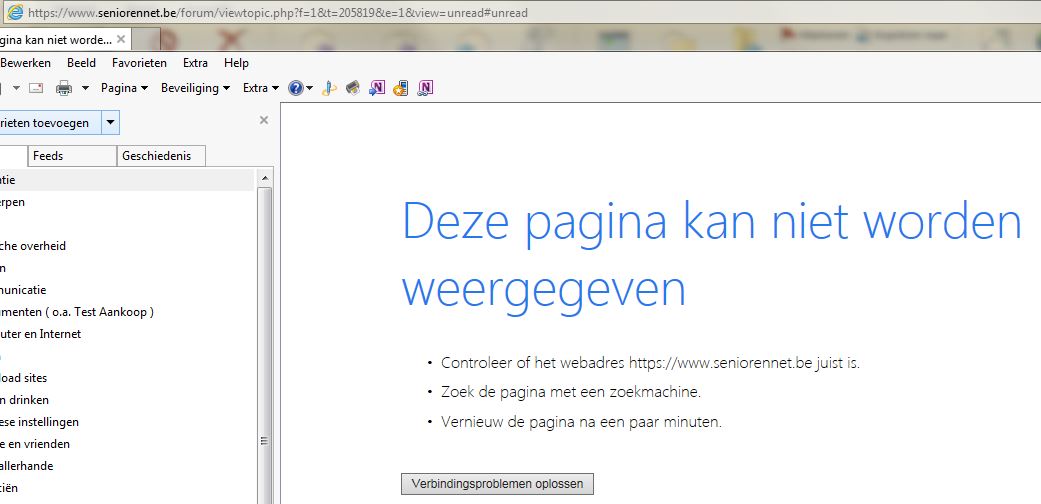Click the blue Help question mark icon
Screen dimensions: 1041x504
[296, 88]
